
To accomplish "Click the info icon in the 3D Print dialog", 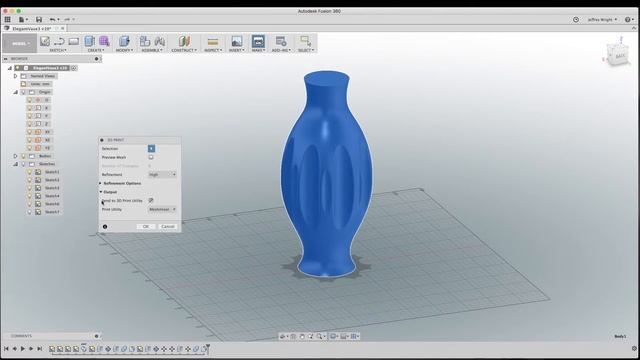I will coord(105,227).
